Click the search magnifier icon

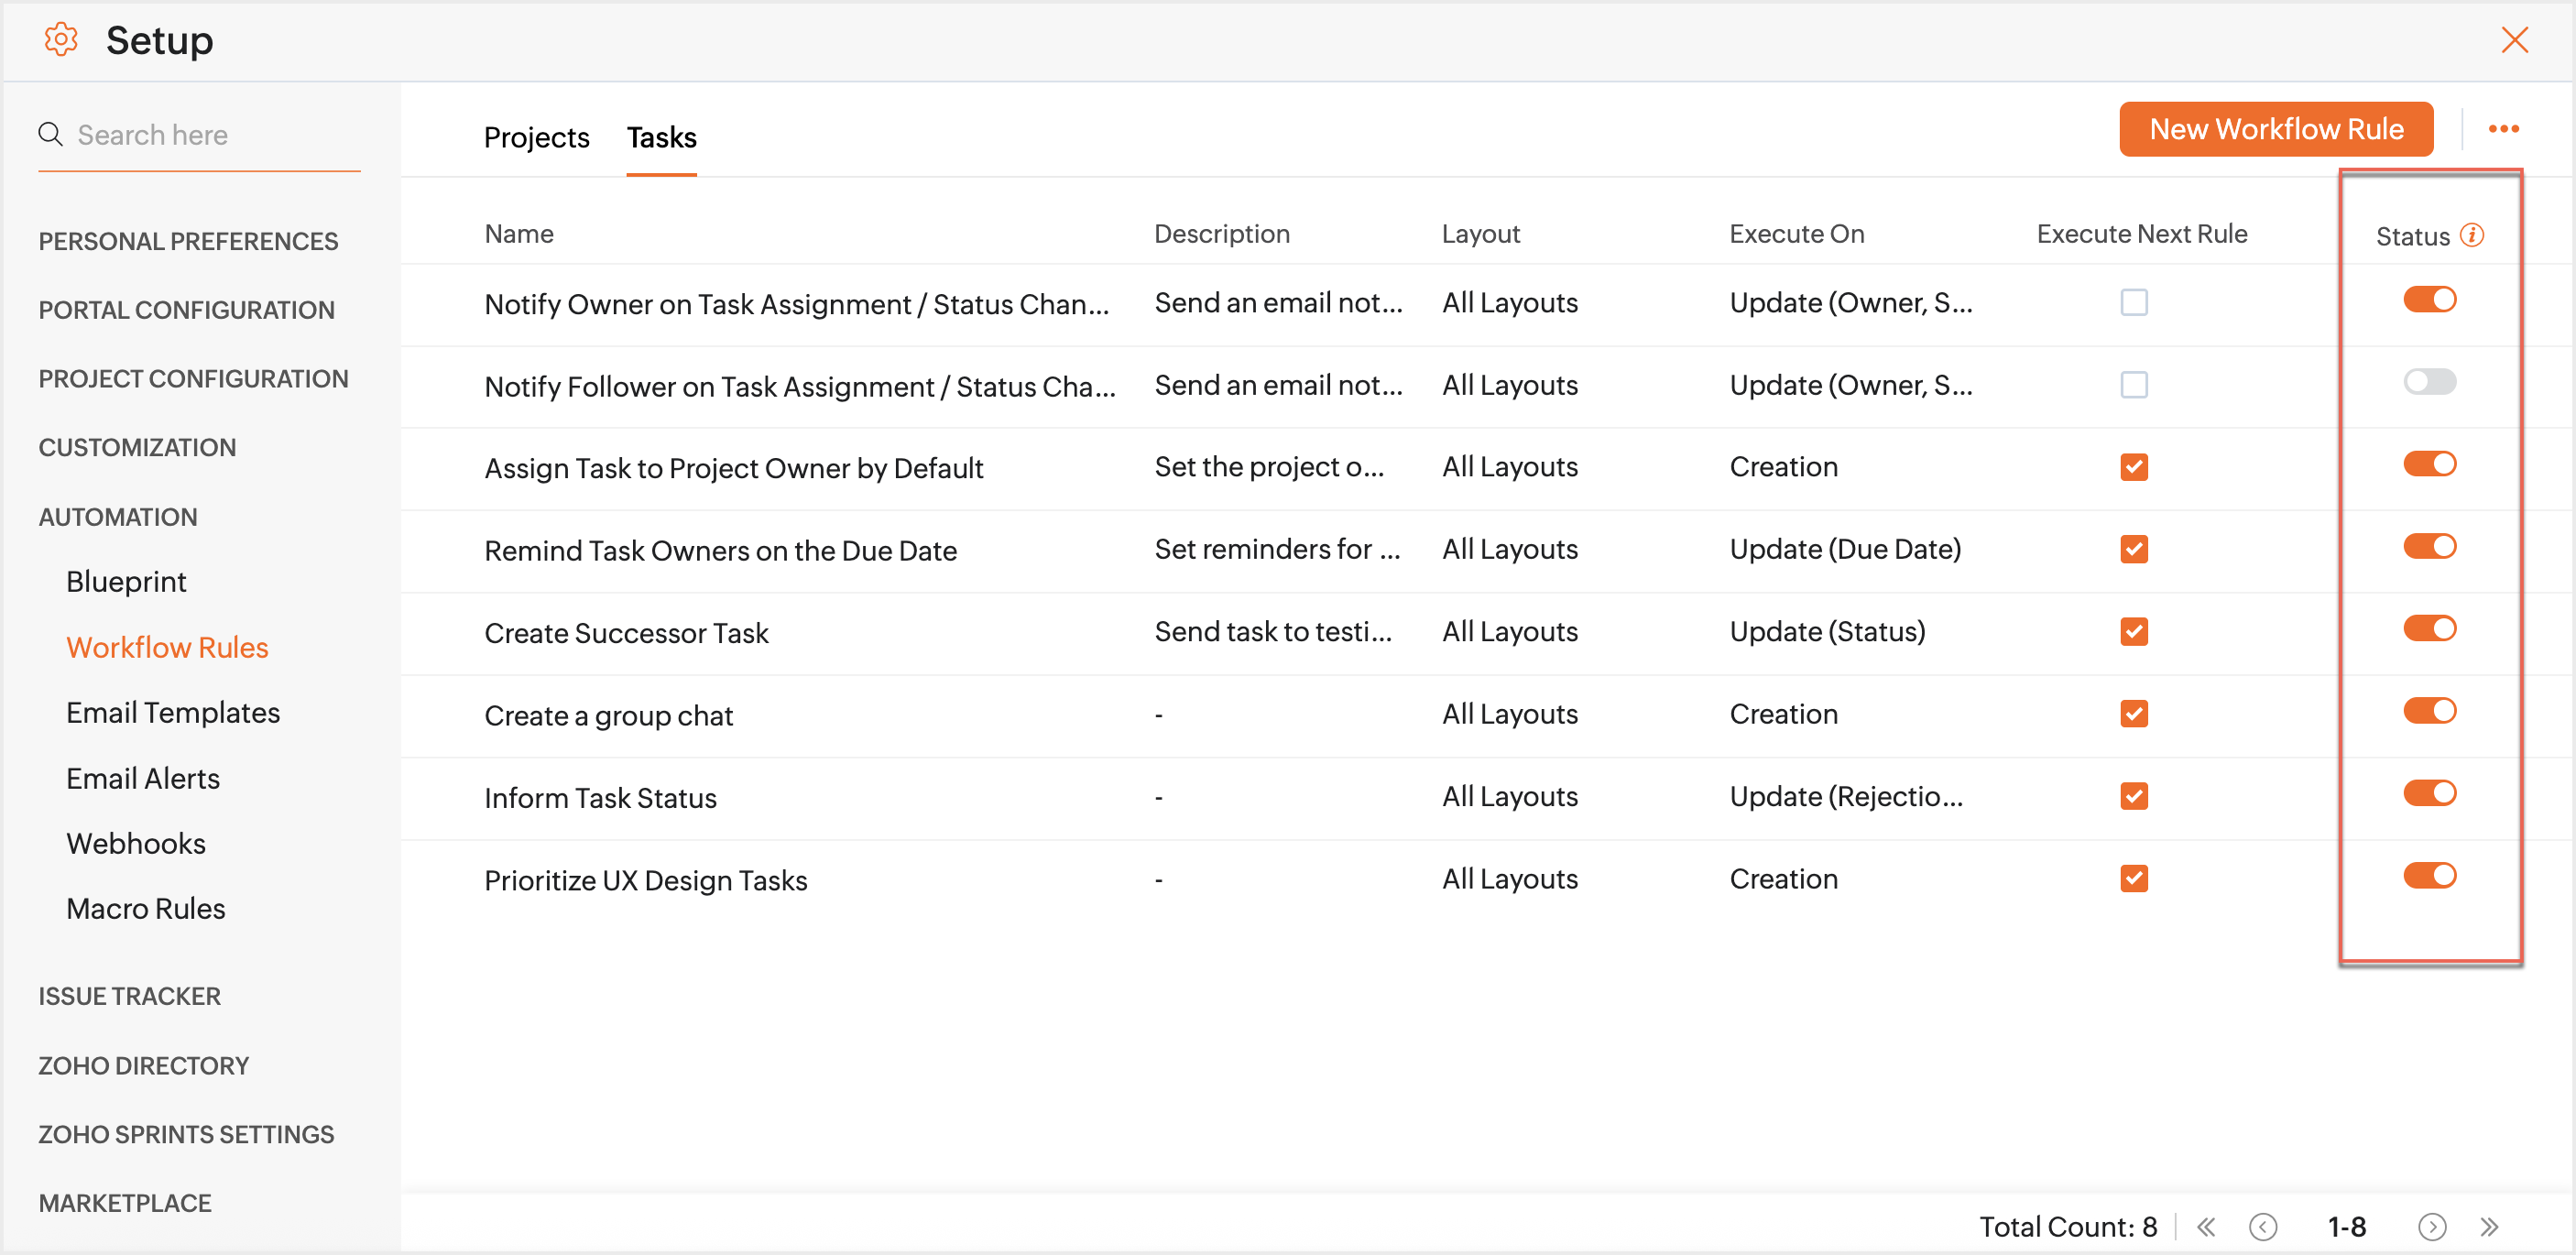[x=50, y=134]
